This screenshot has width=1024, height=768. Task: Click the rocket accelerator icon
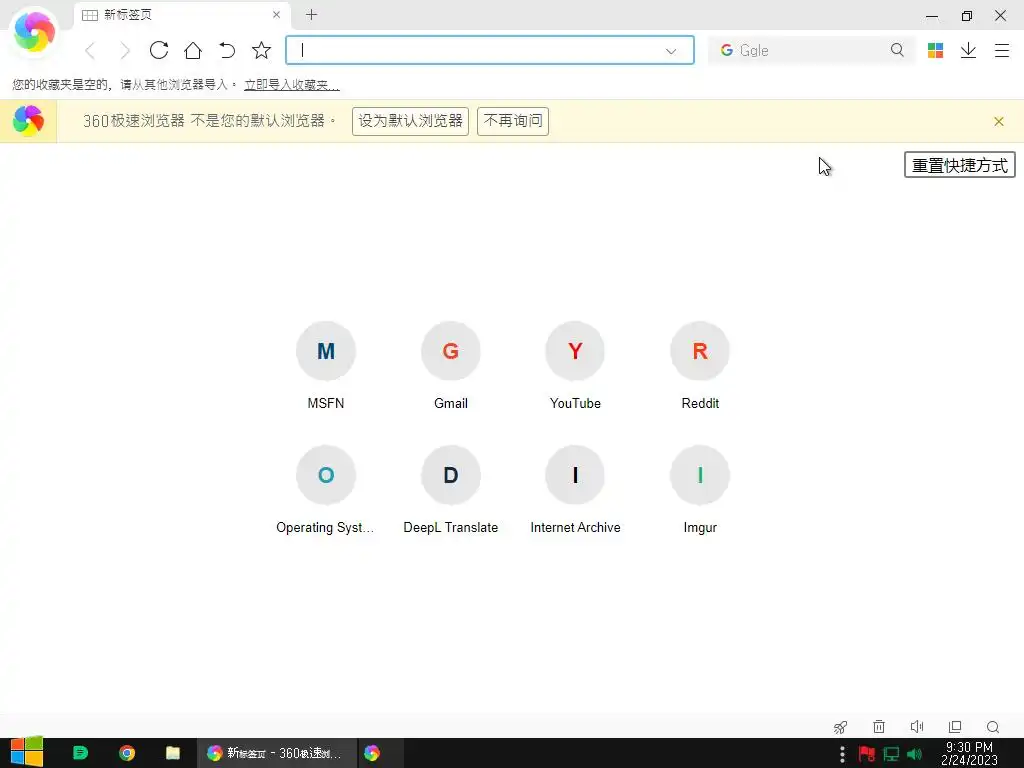coord(840,727)
